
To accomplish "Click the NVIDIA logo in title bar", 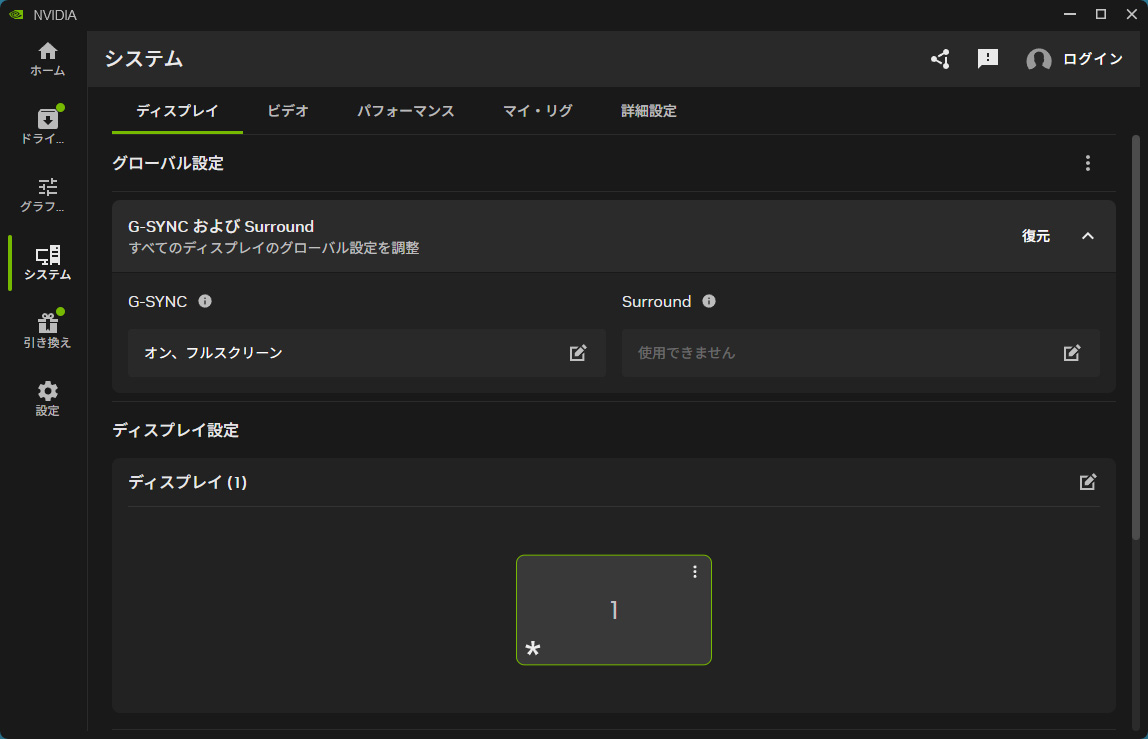I will pos(16,15).
